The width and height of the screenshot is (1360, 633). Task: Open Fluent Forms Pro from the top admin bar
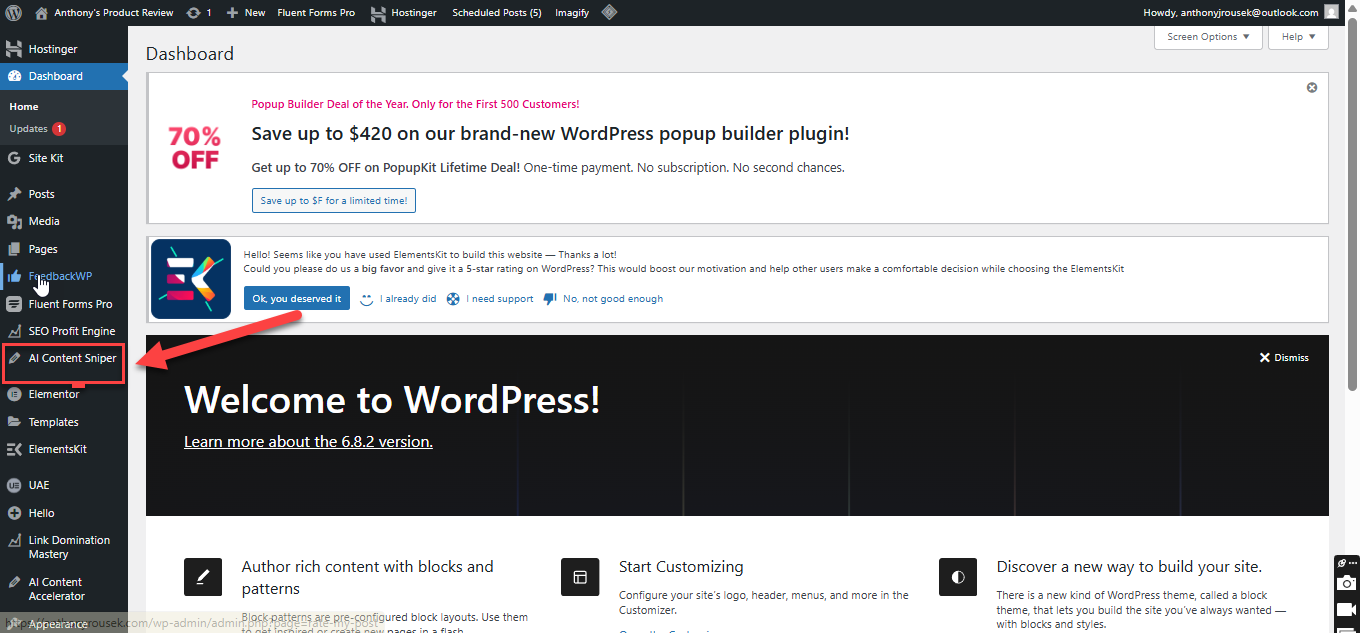pos(316,13)
